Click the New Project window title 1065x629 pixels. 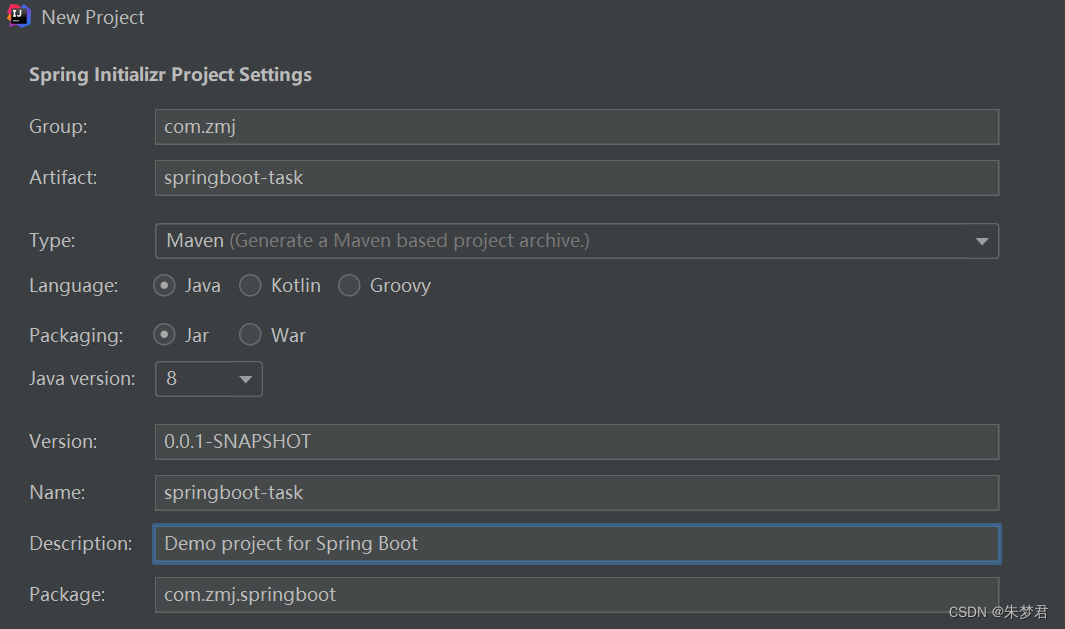[x=93, y=18]
